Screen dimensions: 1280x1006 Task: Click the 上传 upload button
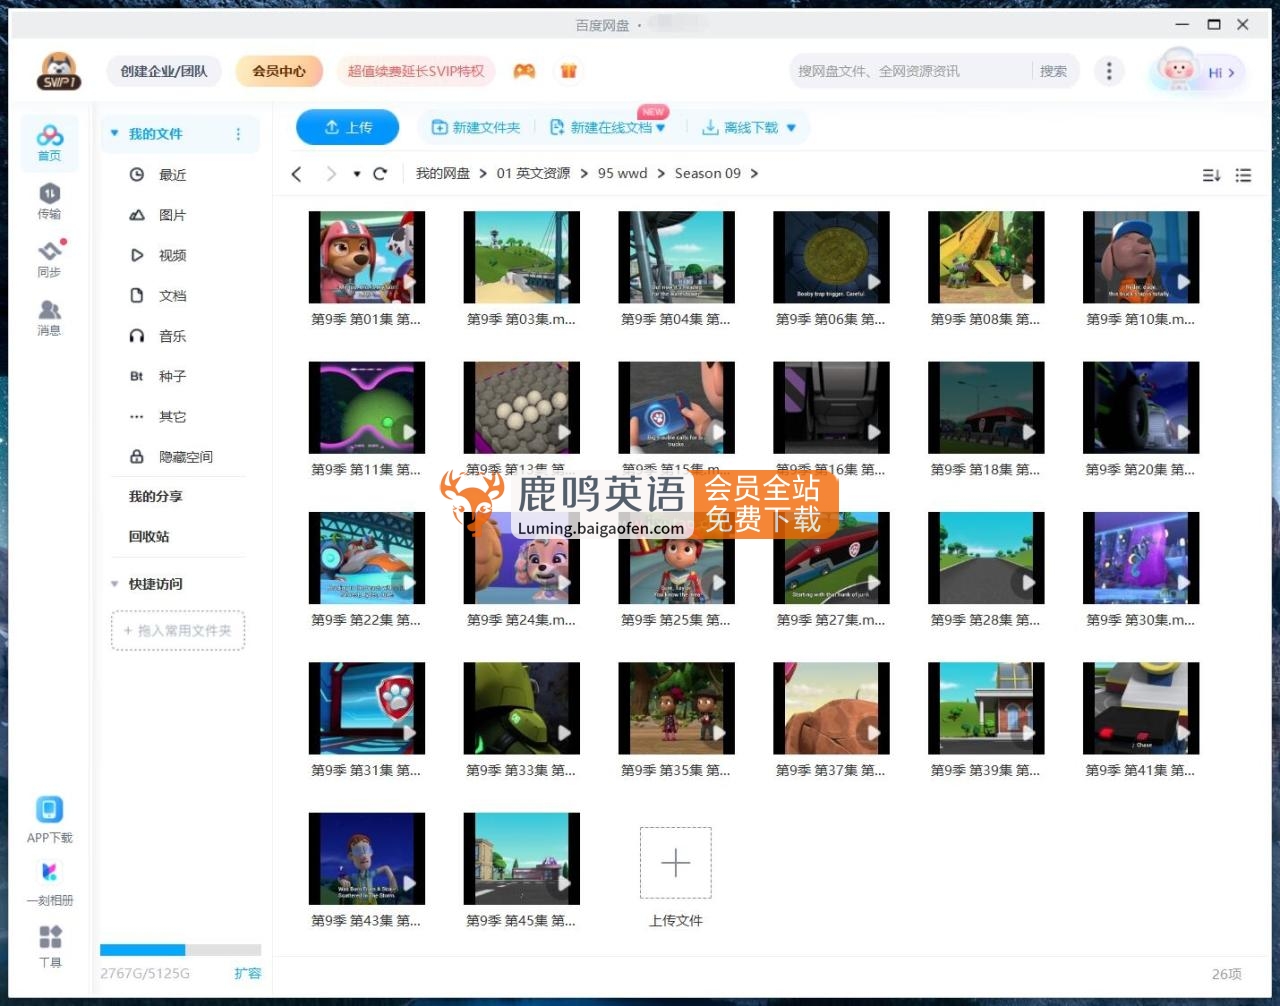coord(347,126)
